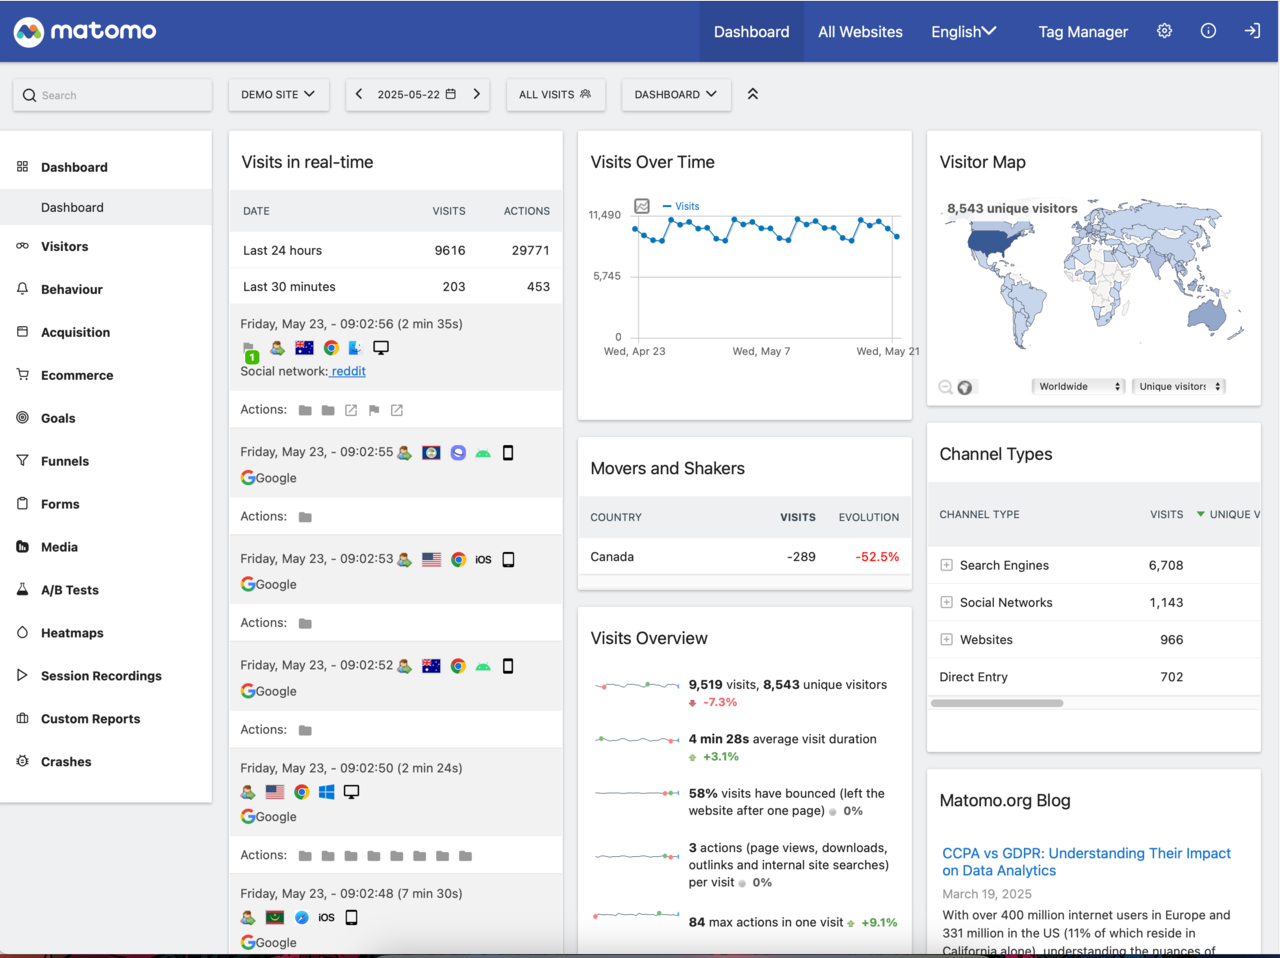Go to the next date period arrow
Image resolution: width=1280 pixels, height=958 pixels.
(477, 94)
